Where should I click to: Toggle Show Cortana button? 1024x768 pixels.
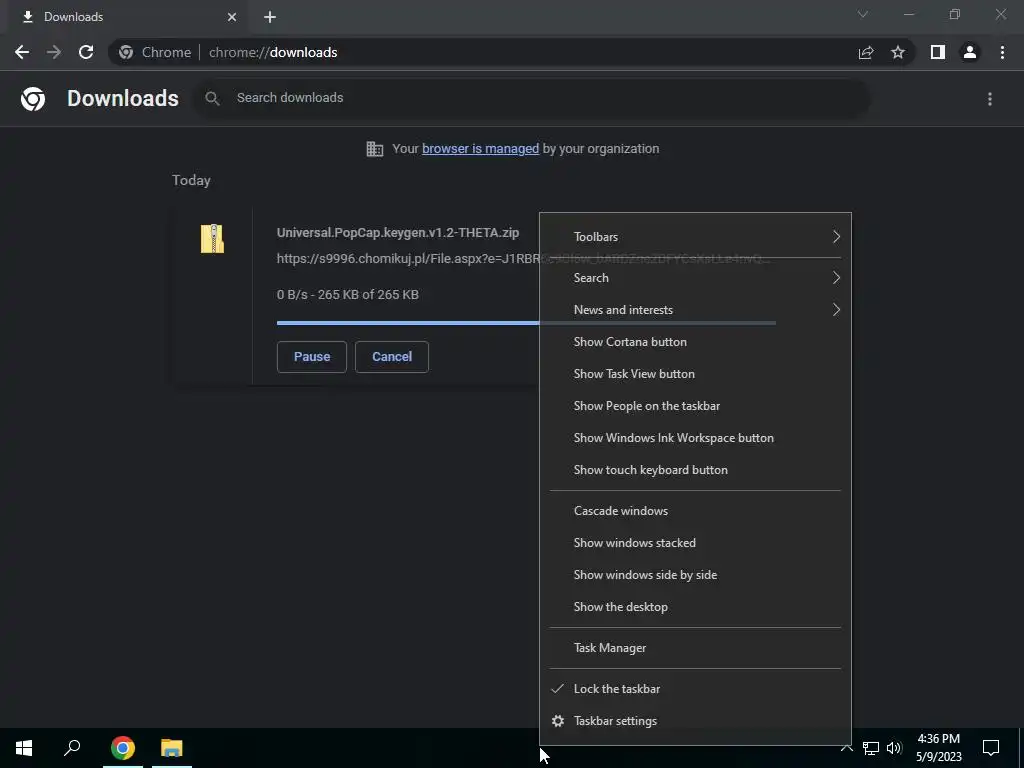point(696,342)
